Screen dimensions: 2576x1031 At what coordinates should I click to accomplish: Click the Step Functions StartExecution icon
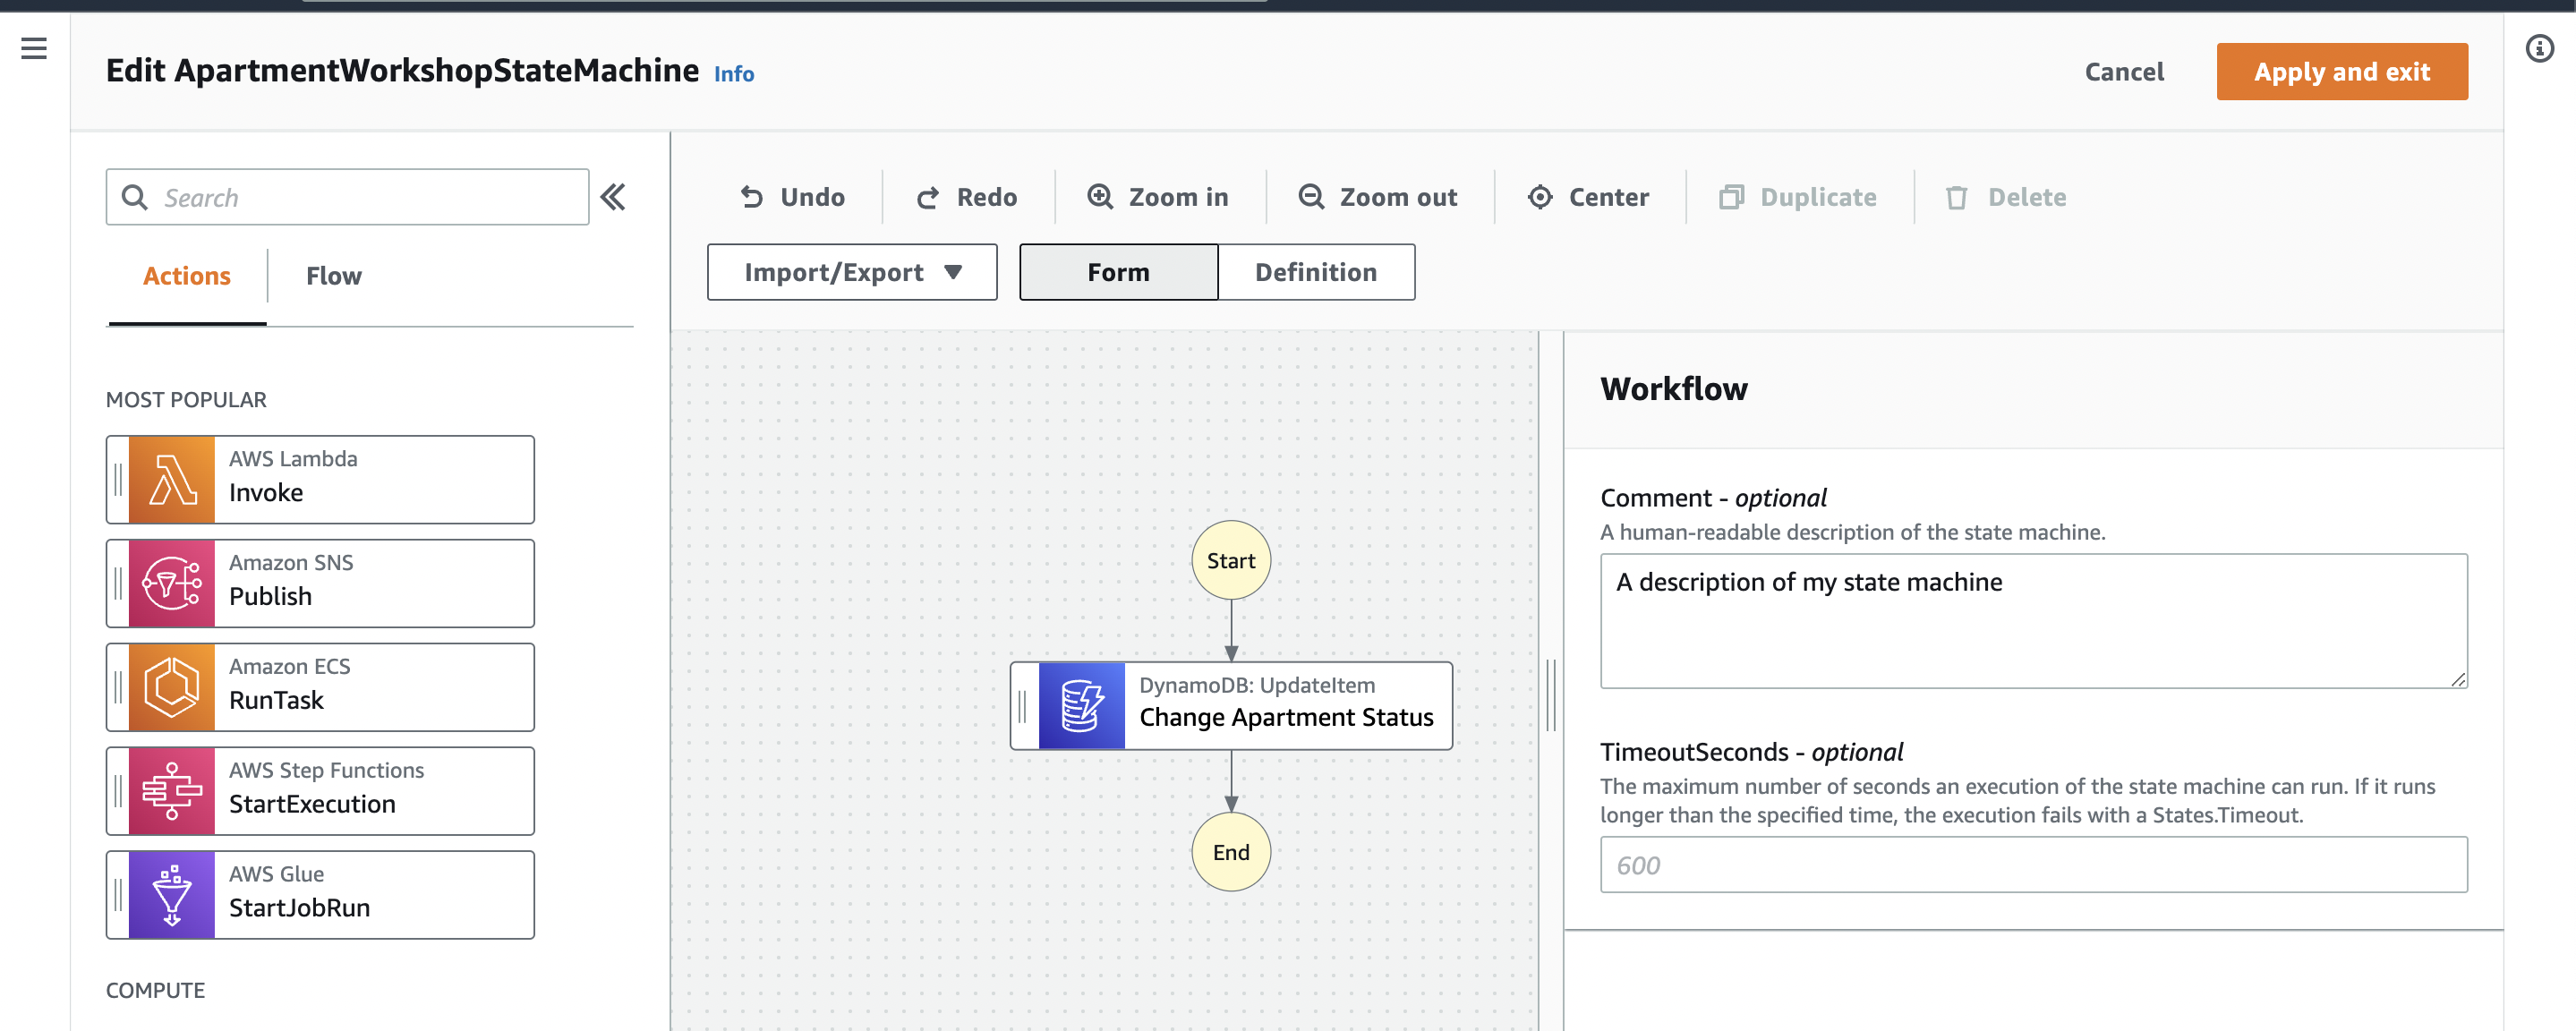172,792
